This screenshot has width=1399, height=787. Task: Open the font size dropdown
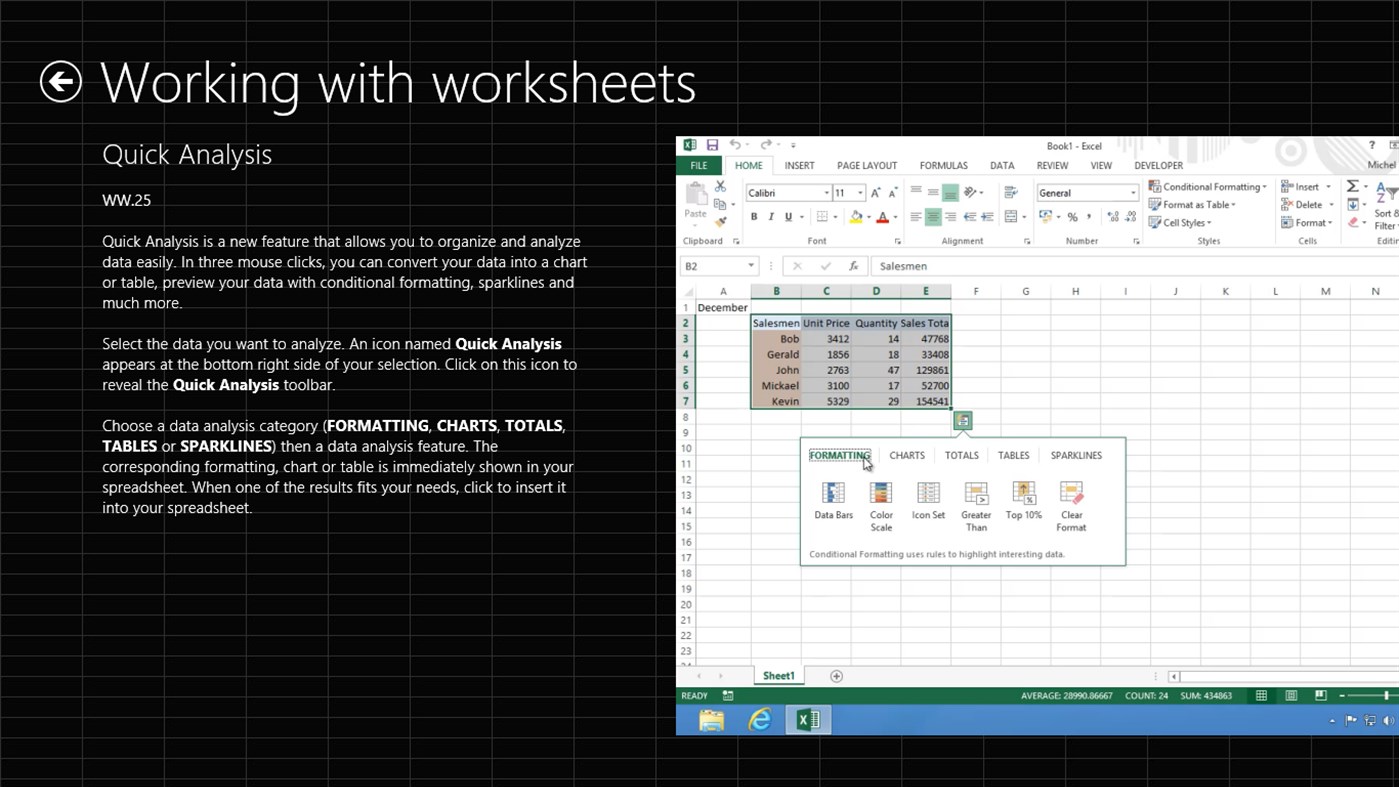[860, 192]
